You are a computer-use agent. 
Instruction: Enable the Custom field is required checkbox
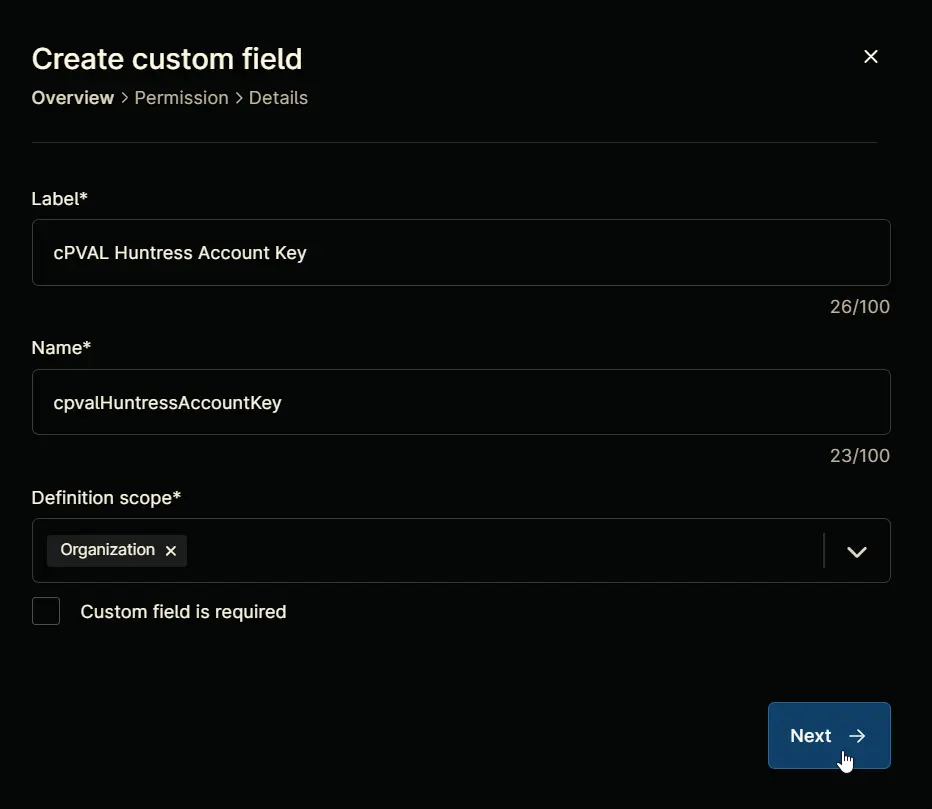(x=46, y=611)
